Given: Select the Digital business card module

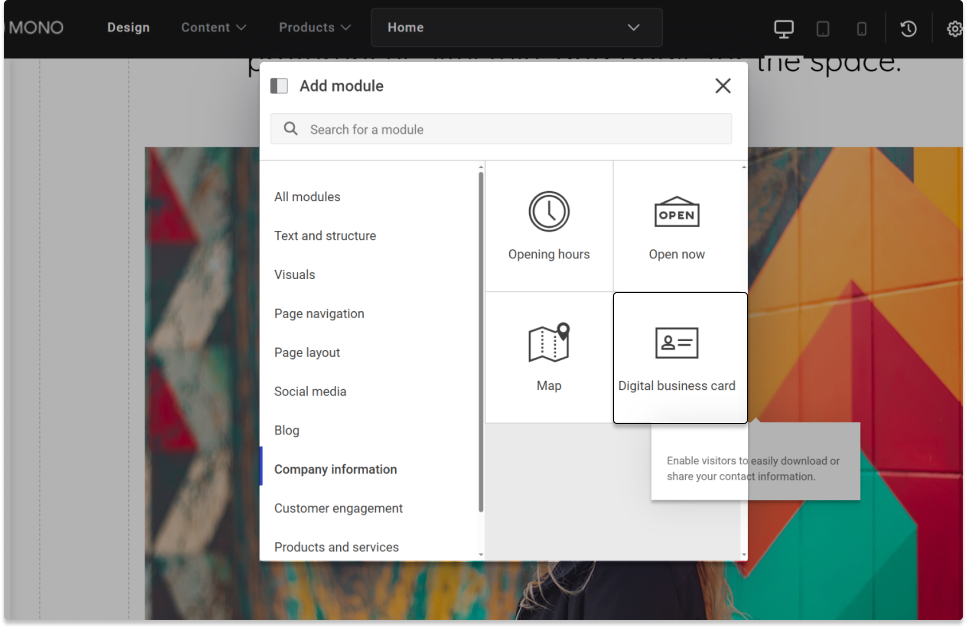Looking at the screenshot, I should (678, 355).
